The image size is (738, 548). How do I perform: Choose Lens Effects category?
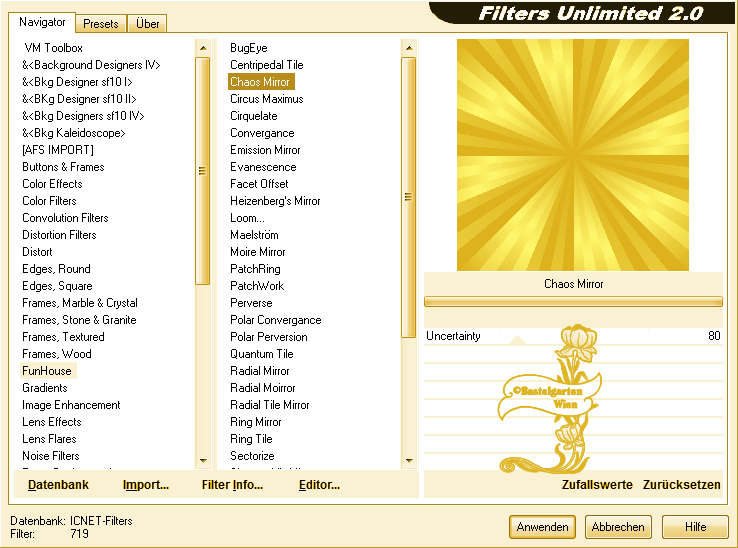pos(52,422)
